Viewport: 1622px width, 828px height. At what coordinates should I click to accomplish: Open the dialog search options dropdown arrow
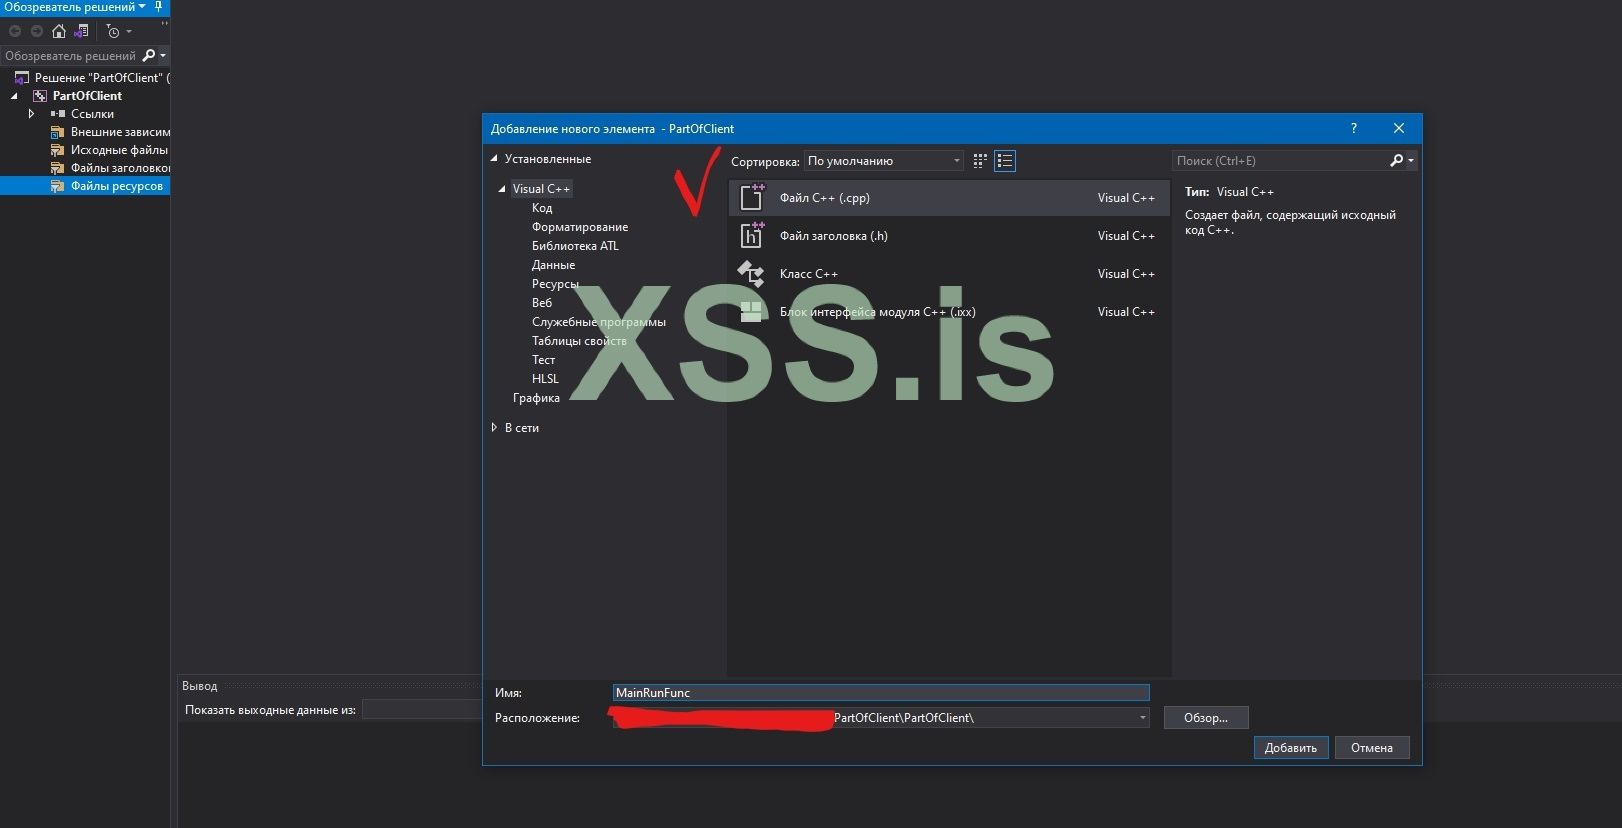[x=1411, y=161]
